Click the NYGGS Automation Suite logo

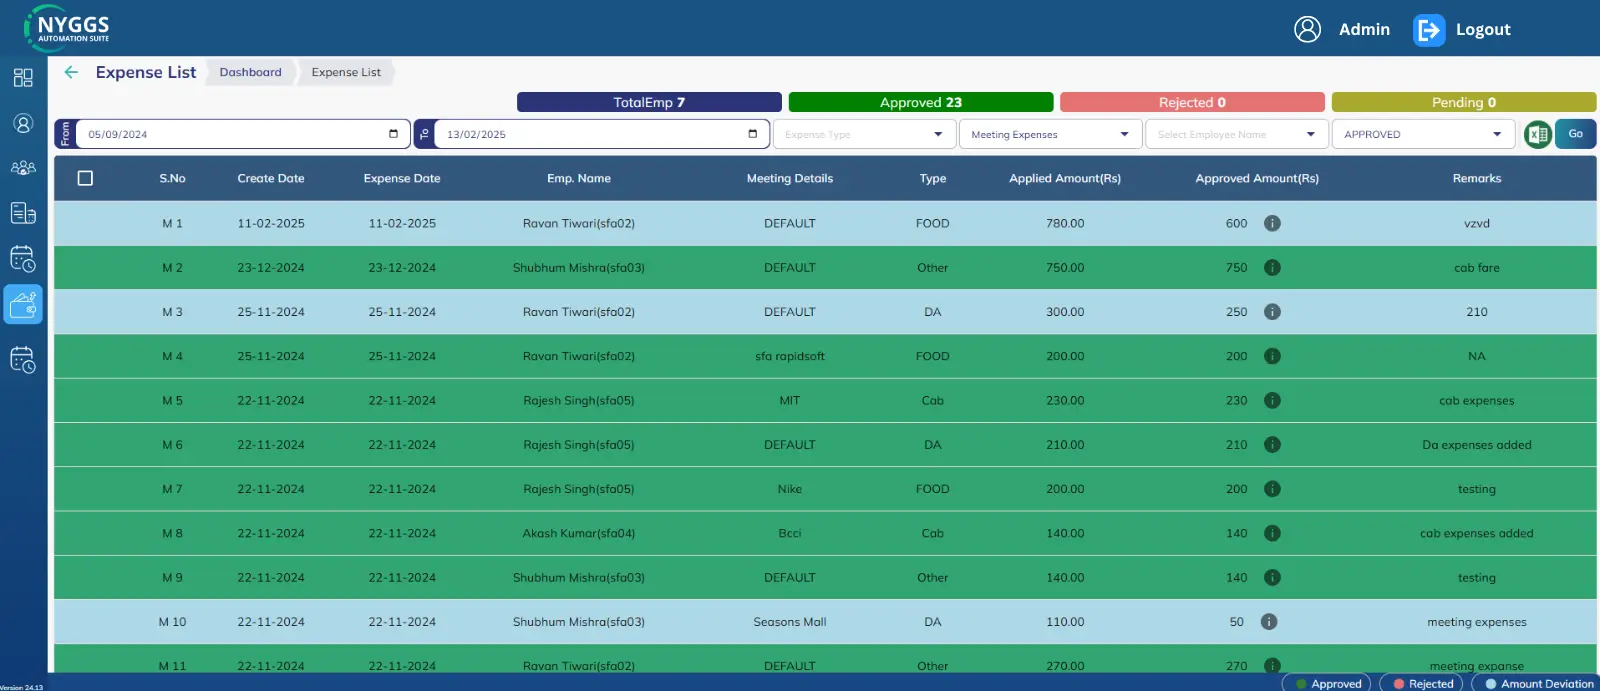pyautogui.click(x=67, y=28)
